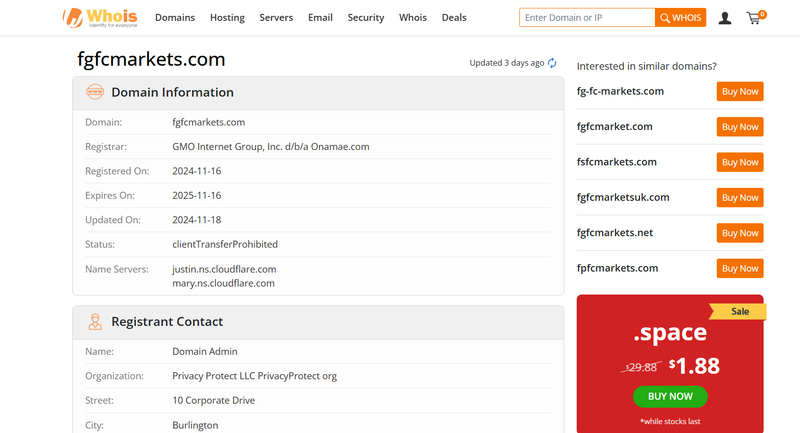Viewport: 800px width, 433px height.
Task: Click the Registrant Contact person icon
Action: (x=95, y=321)
